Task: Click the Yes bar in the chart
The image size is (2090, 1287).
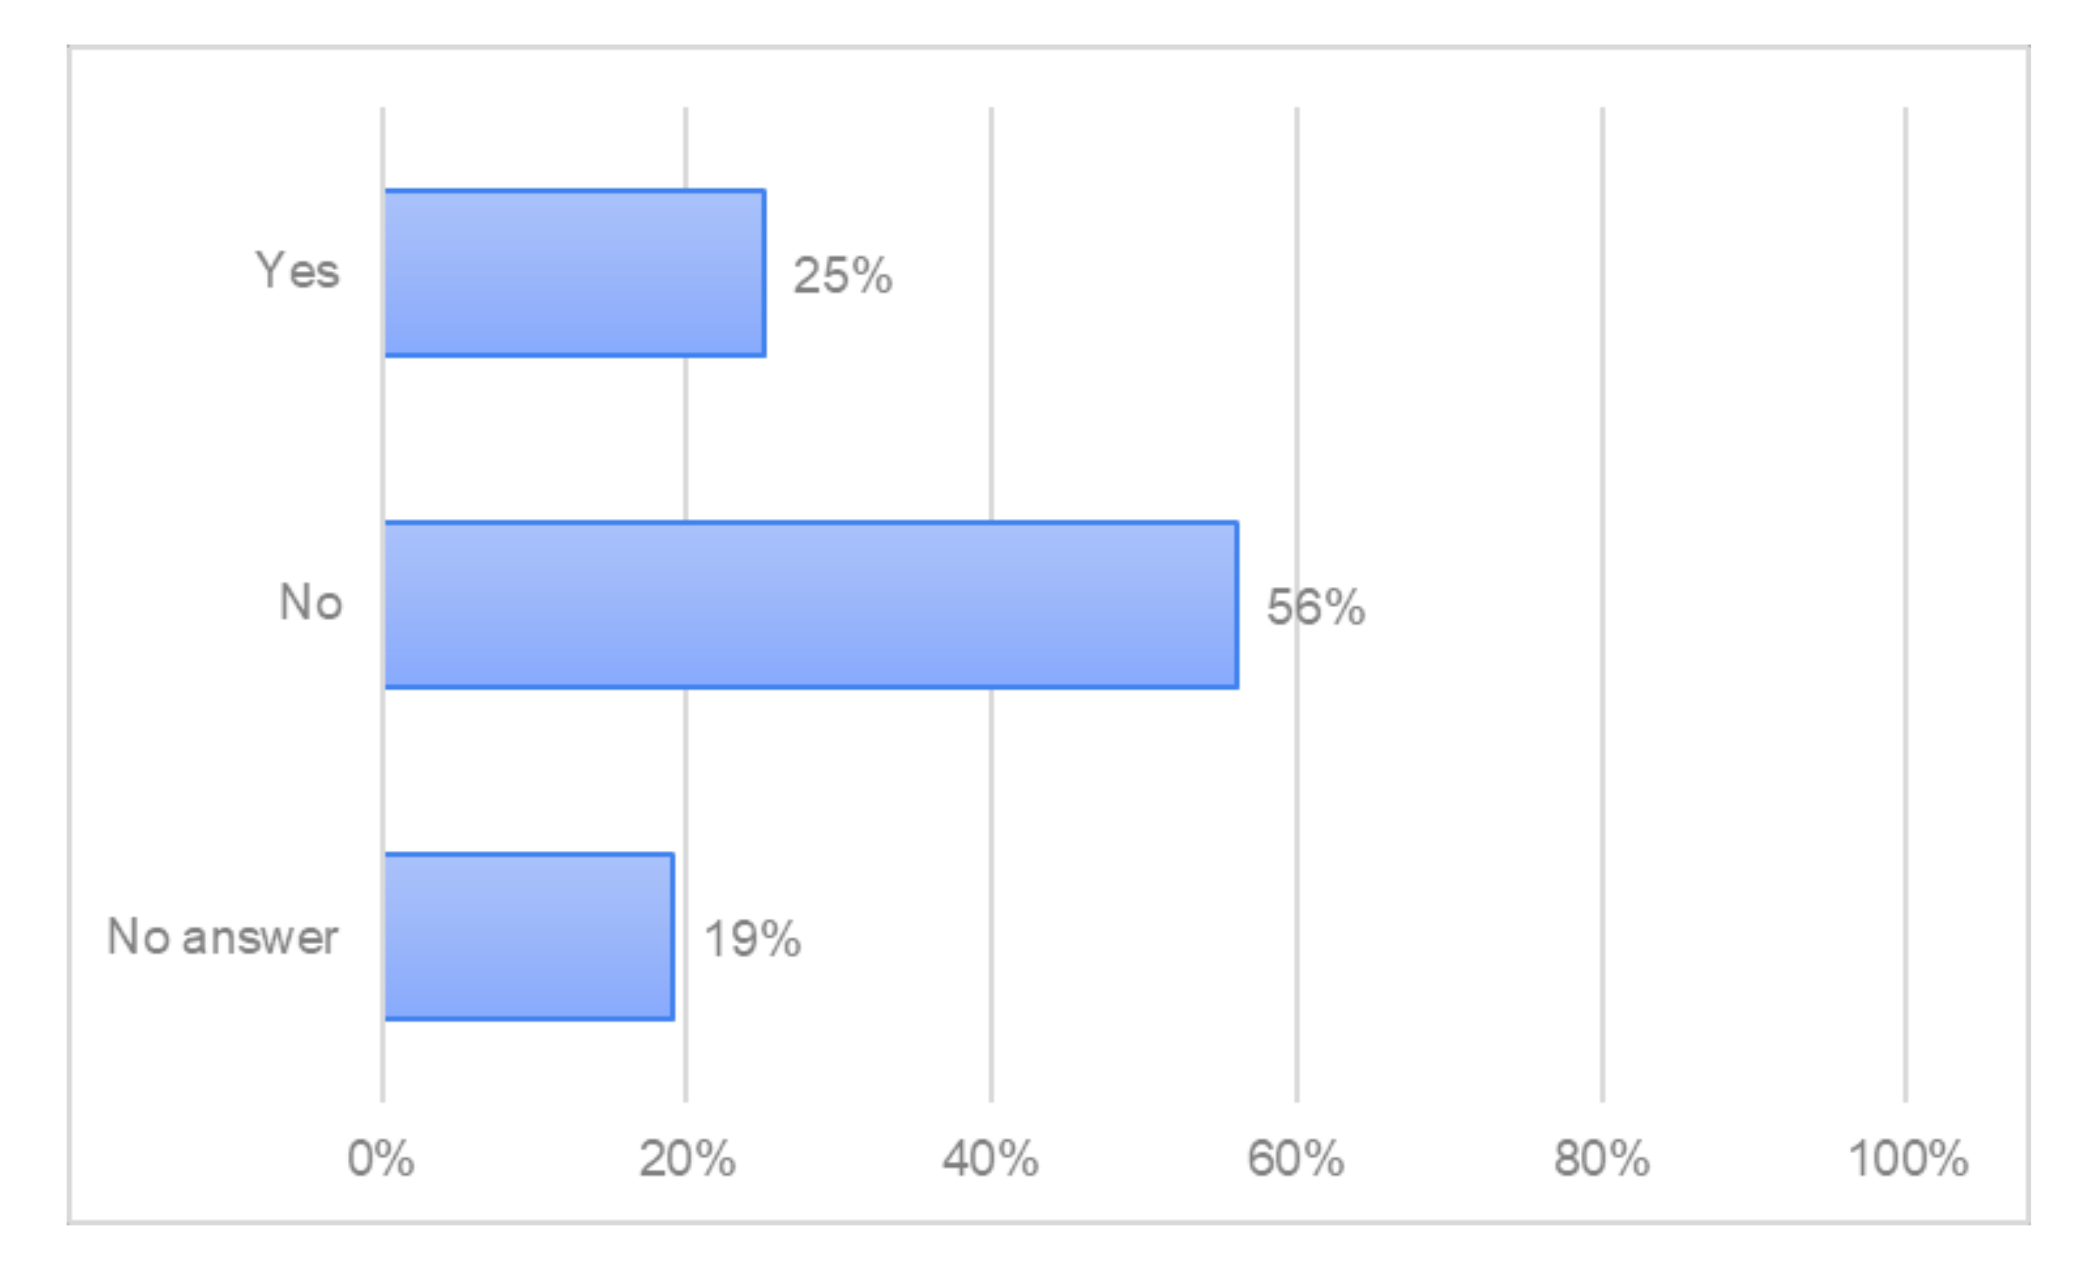Action: [x=574, y=273]
